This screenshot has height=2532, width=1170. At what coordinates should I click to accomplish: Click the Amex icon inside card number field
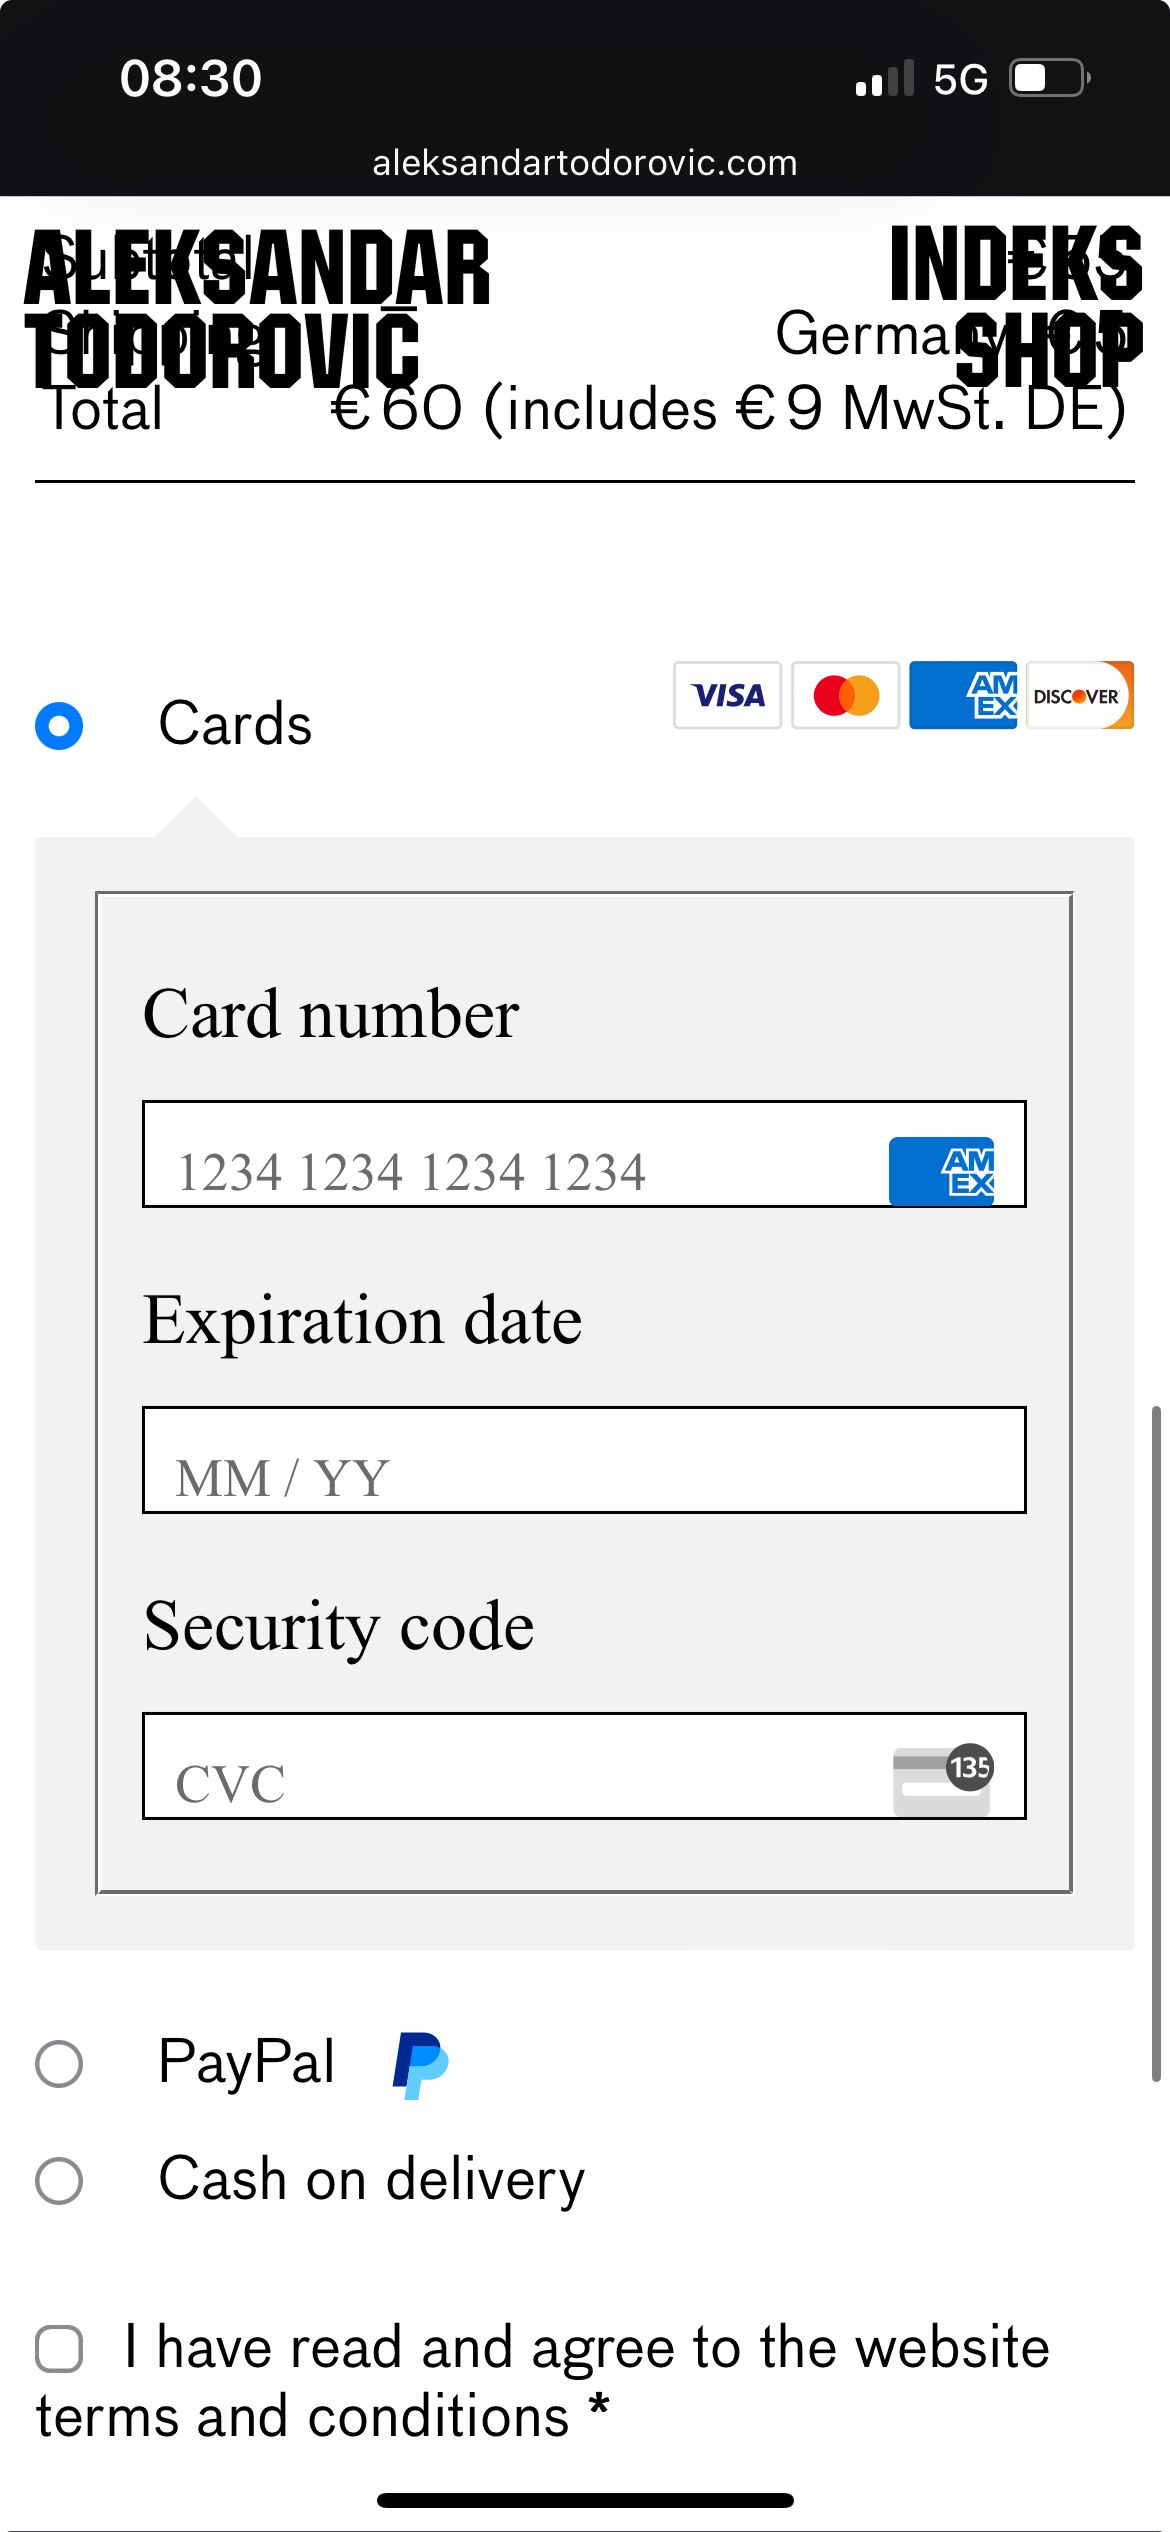click(941, 1171)
